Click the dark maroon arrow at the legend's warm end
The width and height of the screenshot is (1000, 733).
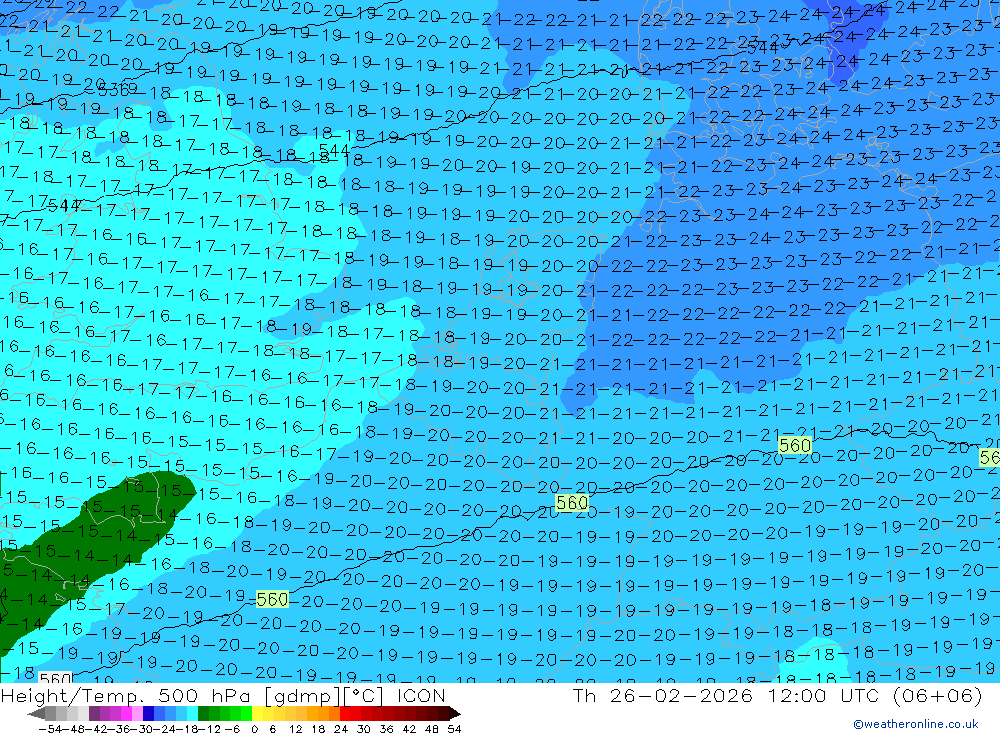[454, 713]
